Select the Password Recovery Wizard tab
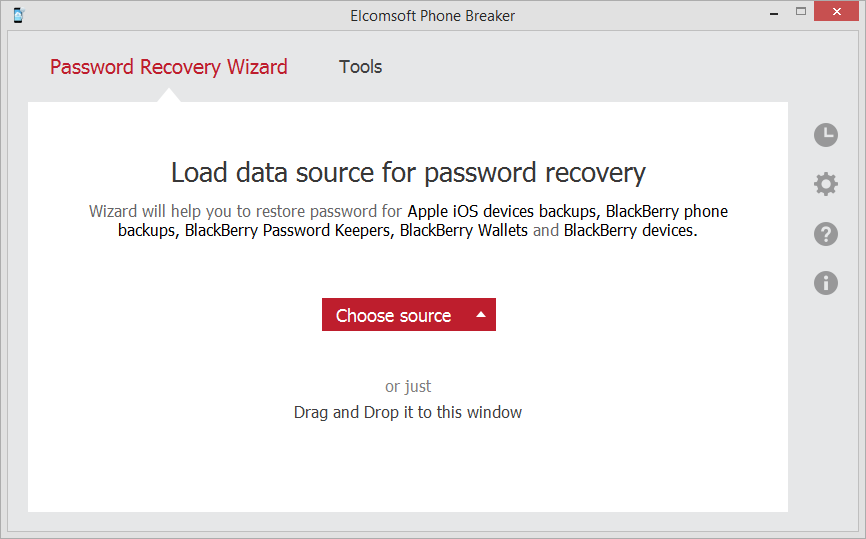Screen dimensions: 866x539 coord(168,67)
